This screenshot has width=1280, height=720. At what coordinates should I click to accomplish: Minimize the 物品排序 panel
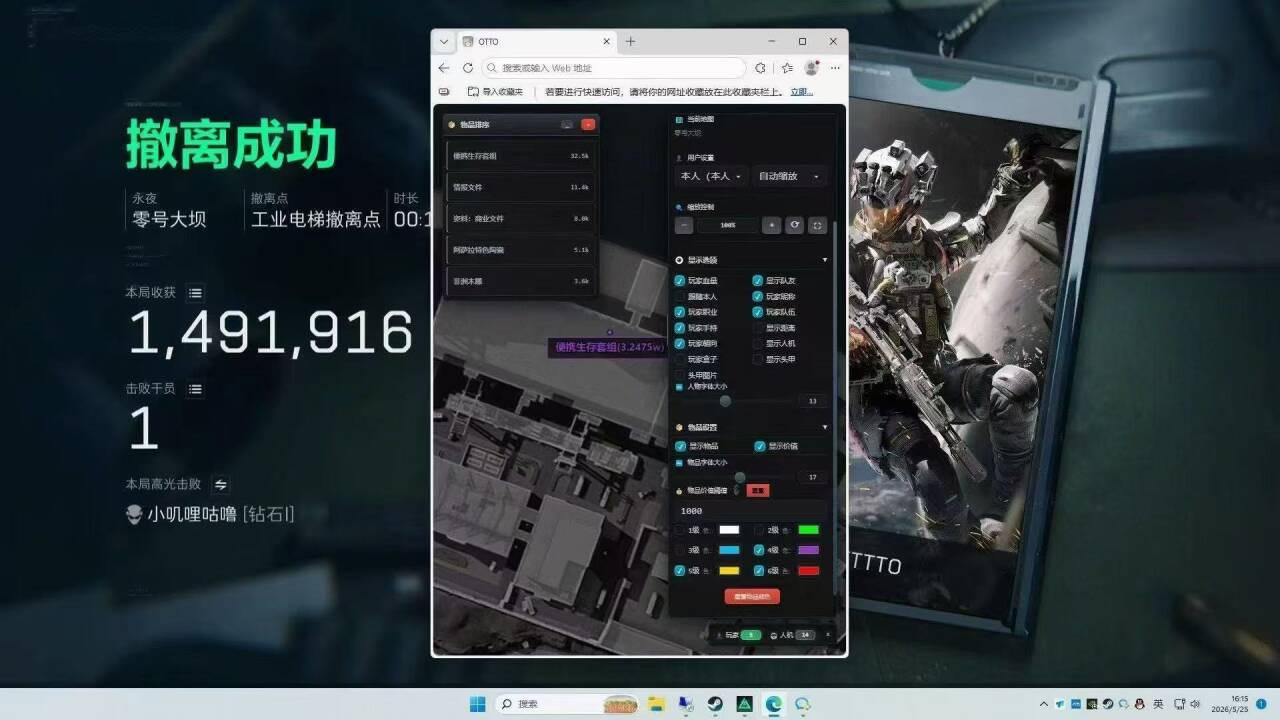pyautogui.click(x=567, y=125)
